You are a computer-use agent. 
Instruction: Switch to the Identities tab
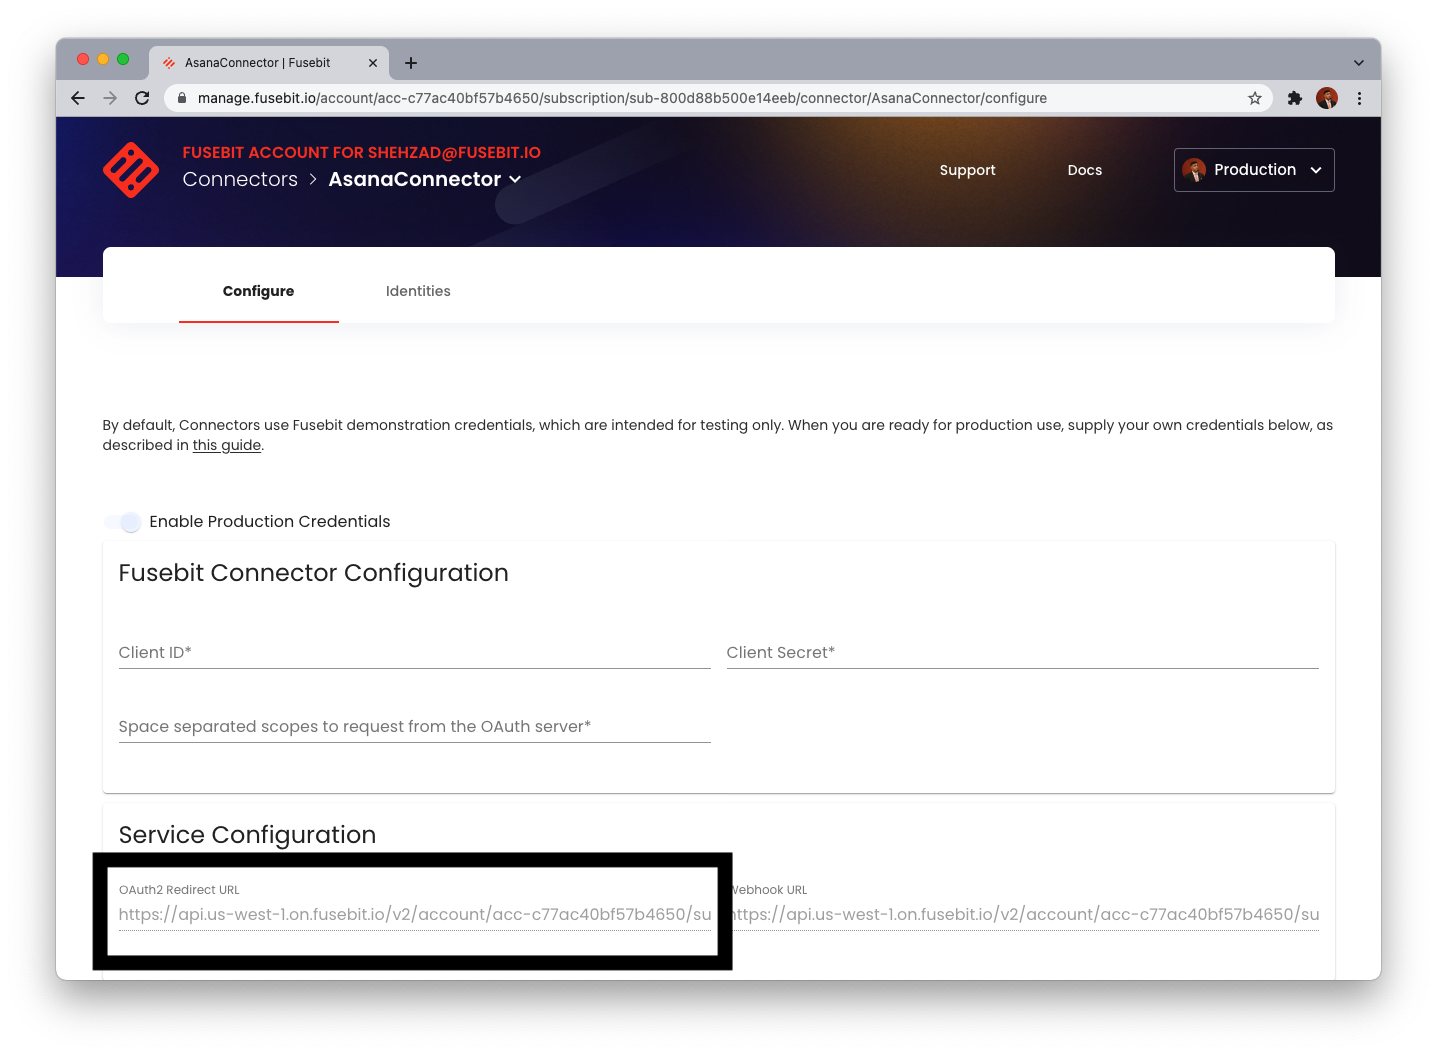418,291
